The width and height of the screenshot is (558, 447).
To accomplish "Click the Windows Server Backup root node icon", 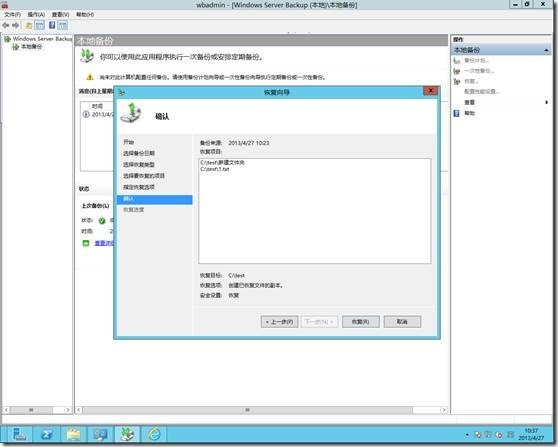I will click(x=7, y=39).
